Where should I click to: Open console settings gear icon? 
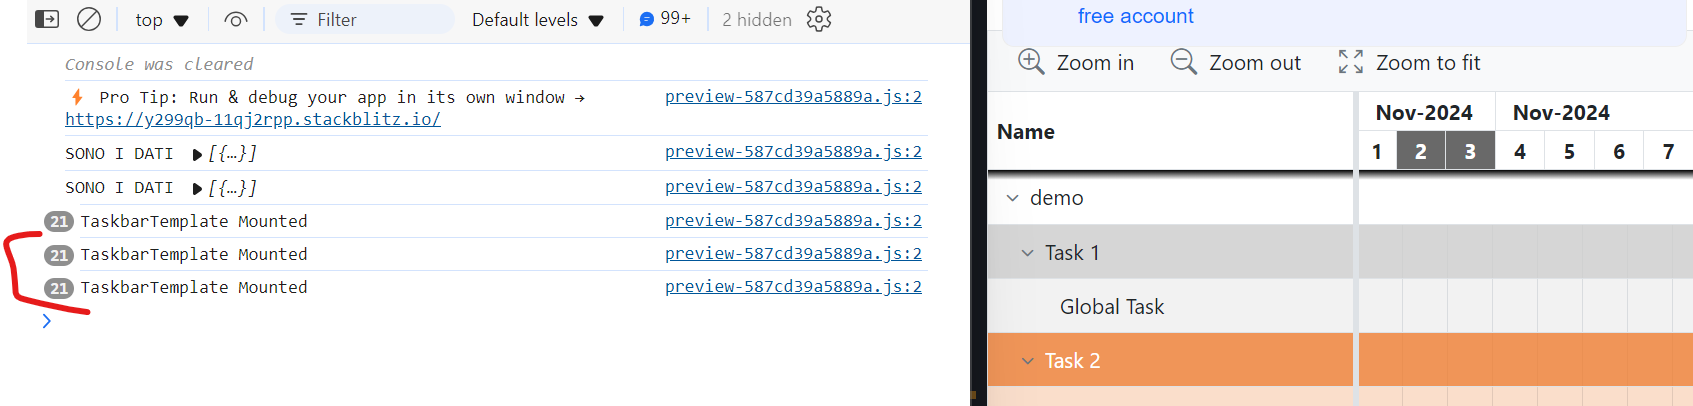(819, 19)
